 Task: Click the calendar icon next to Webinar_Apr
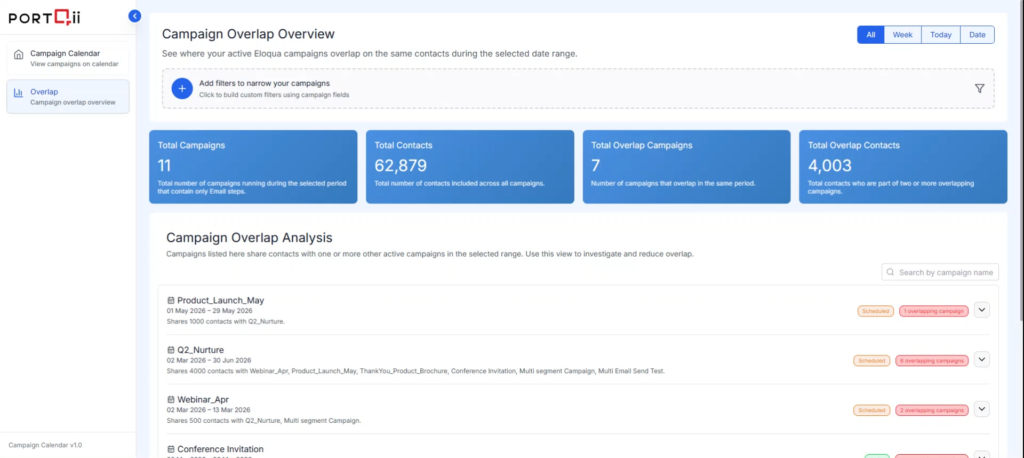pos(171,399)
